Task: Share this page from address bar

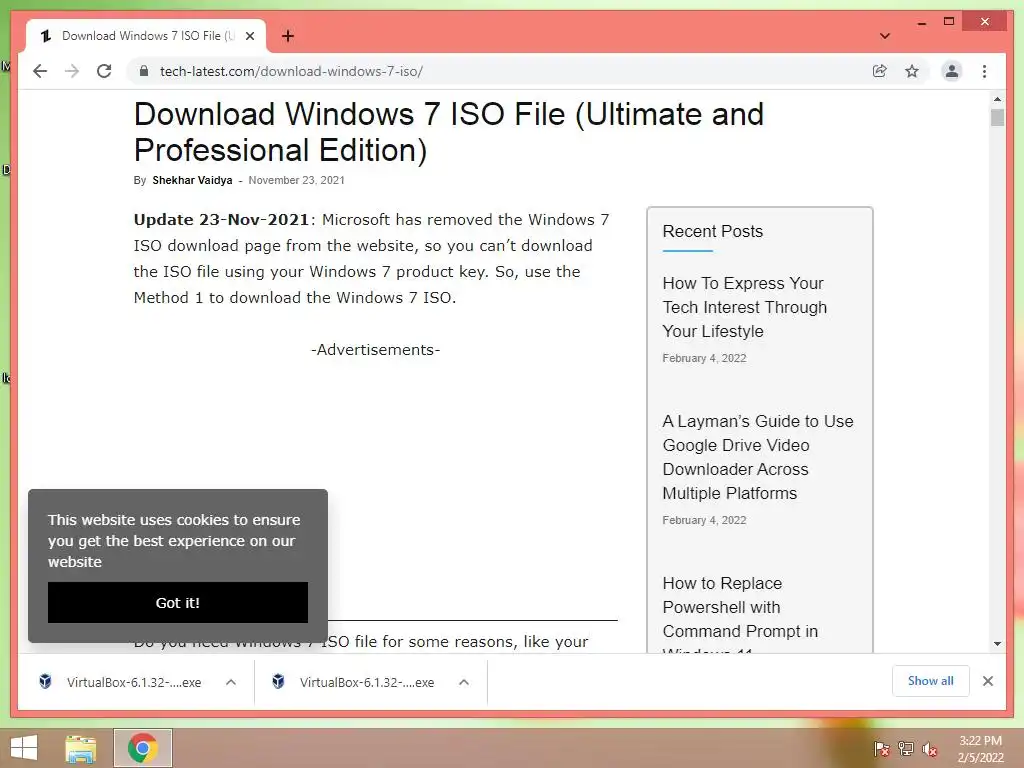Action: point(880,71)
